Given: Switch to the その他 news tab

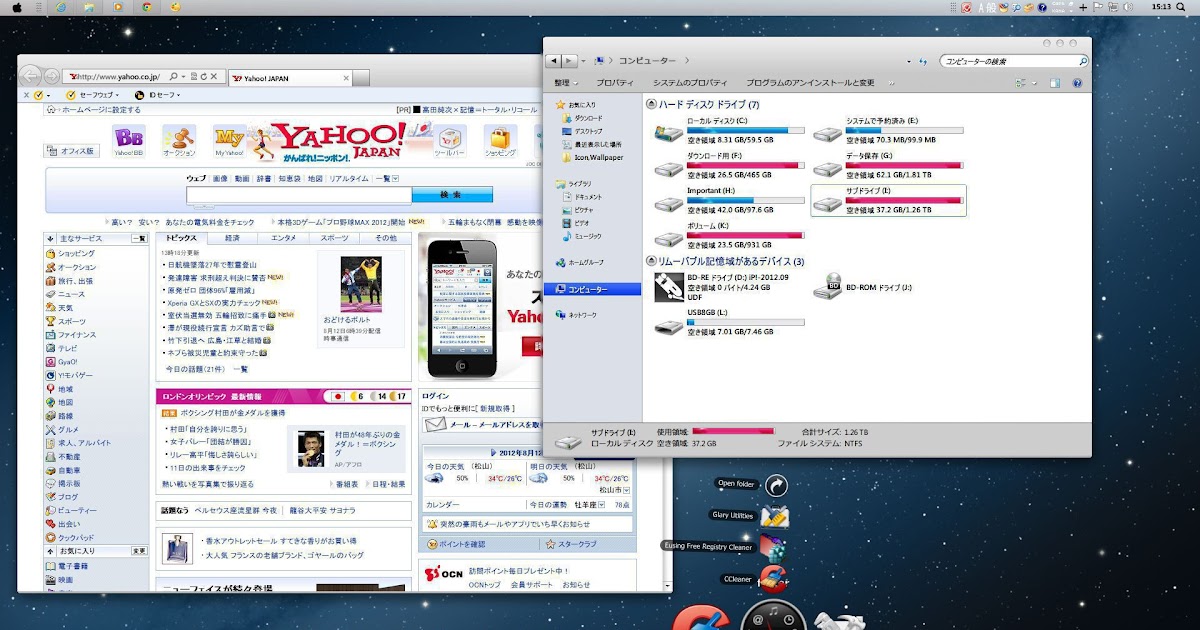Looking at the screenshot, I should [385, 238].
